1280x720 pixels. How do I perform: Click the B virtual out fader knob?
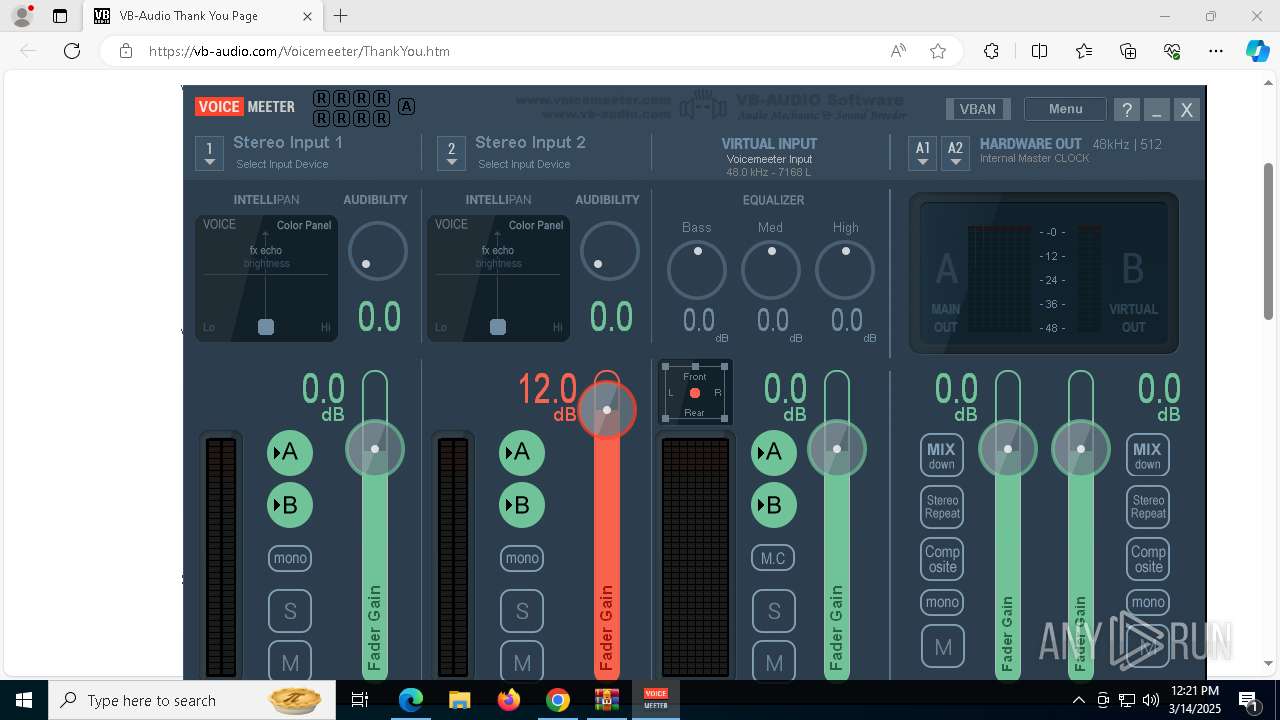coord(1081,449)
